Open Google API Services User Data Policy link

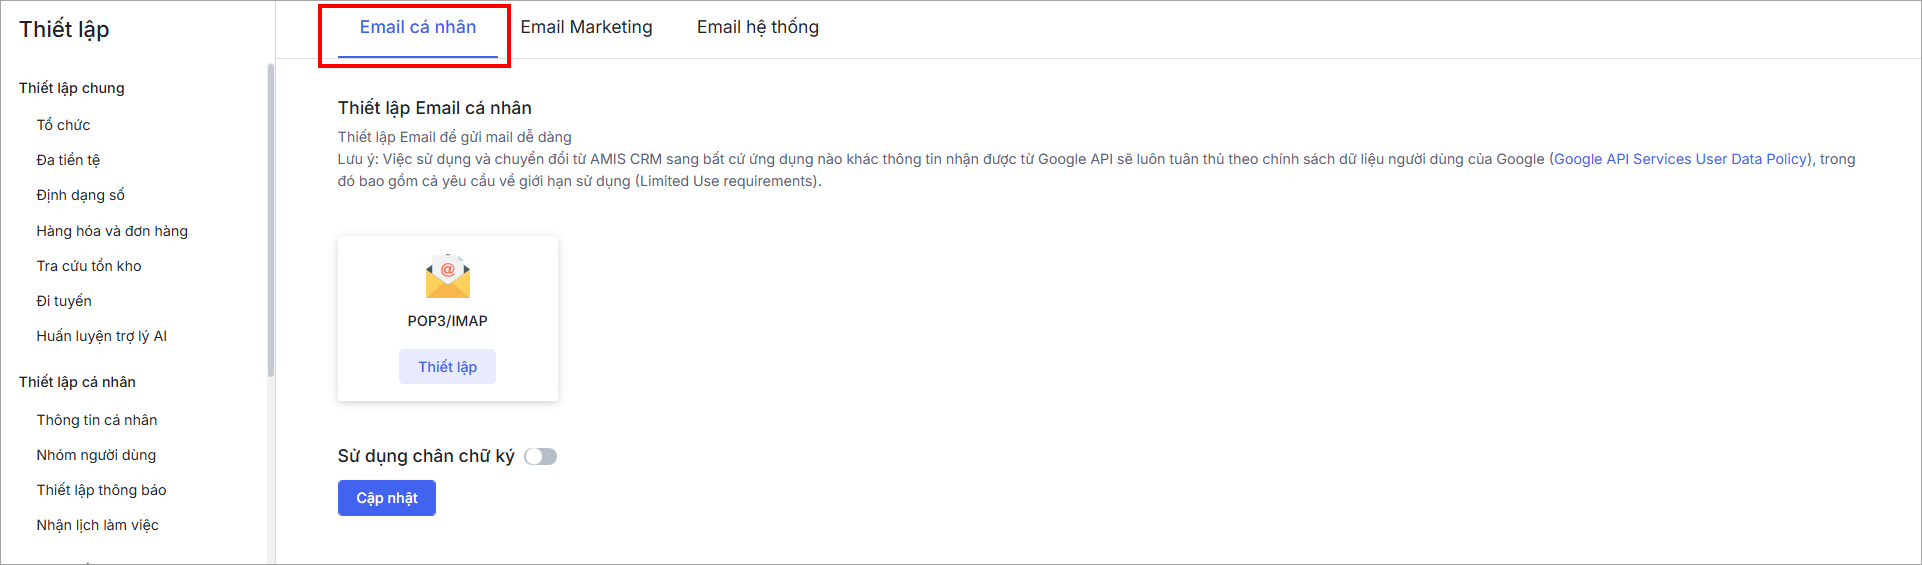[1680, 159]
